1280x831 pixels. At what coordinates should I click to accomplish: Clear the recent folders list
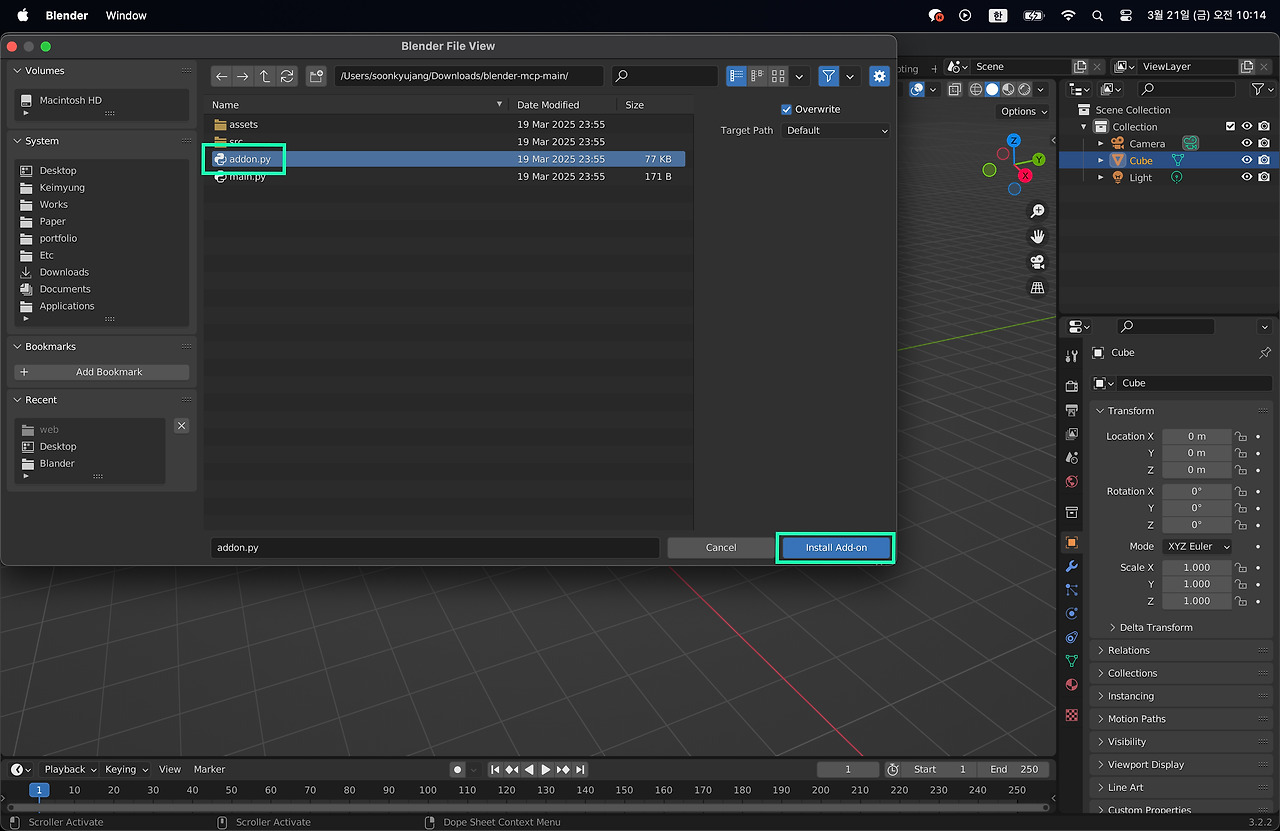(181, 426)
